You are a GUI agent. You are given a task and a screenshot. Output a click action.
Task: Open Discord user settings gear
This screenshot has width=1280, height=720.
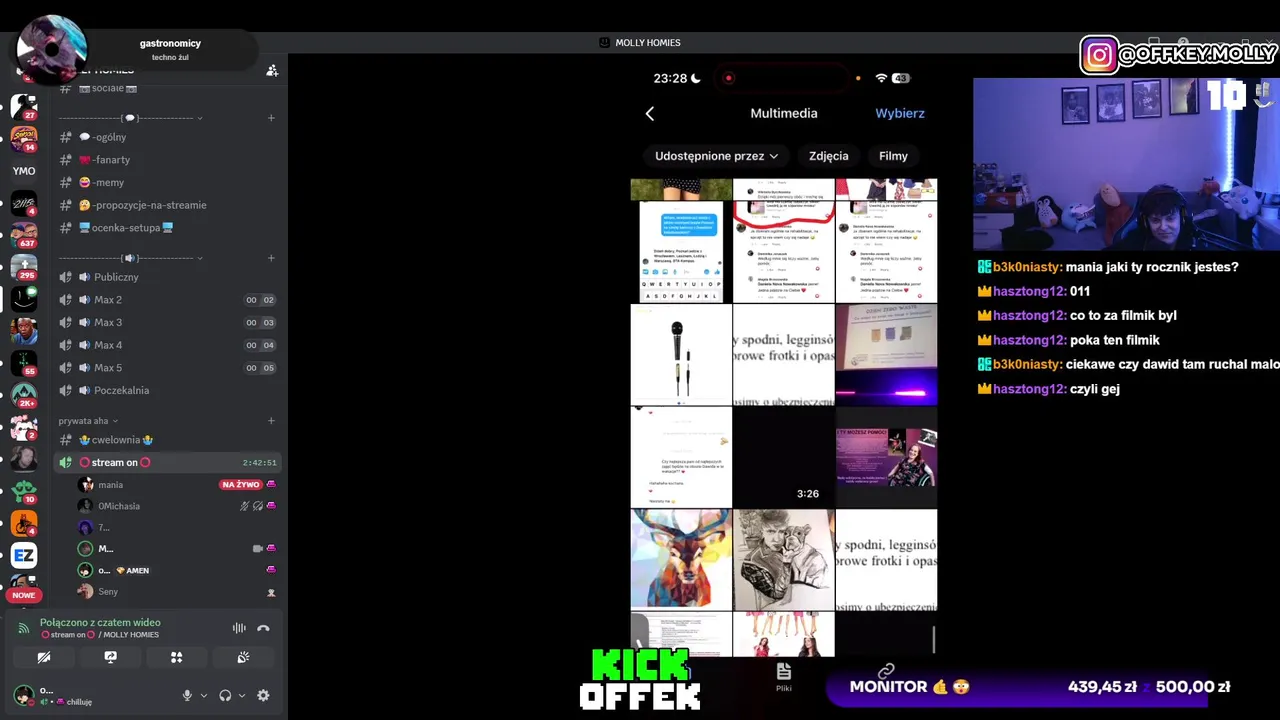pyautogui.click(x=263, y=695)
